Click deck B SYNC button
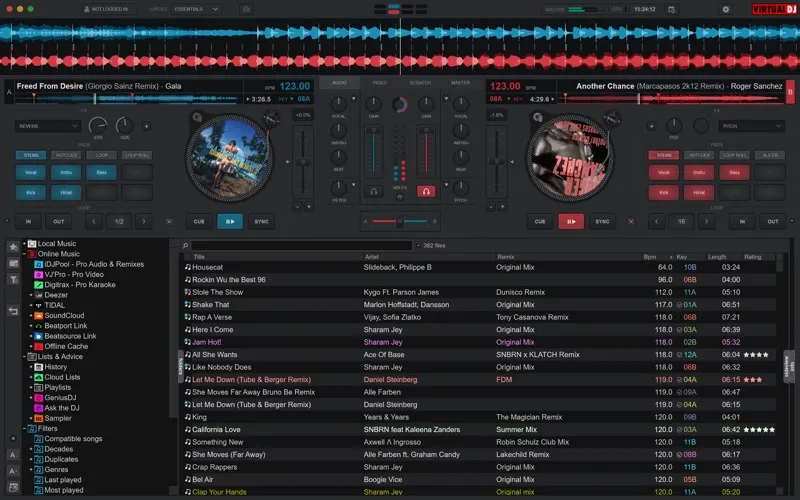This screenshot has width=800, height=500. (602, 221)
